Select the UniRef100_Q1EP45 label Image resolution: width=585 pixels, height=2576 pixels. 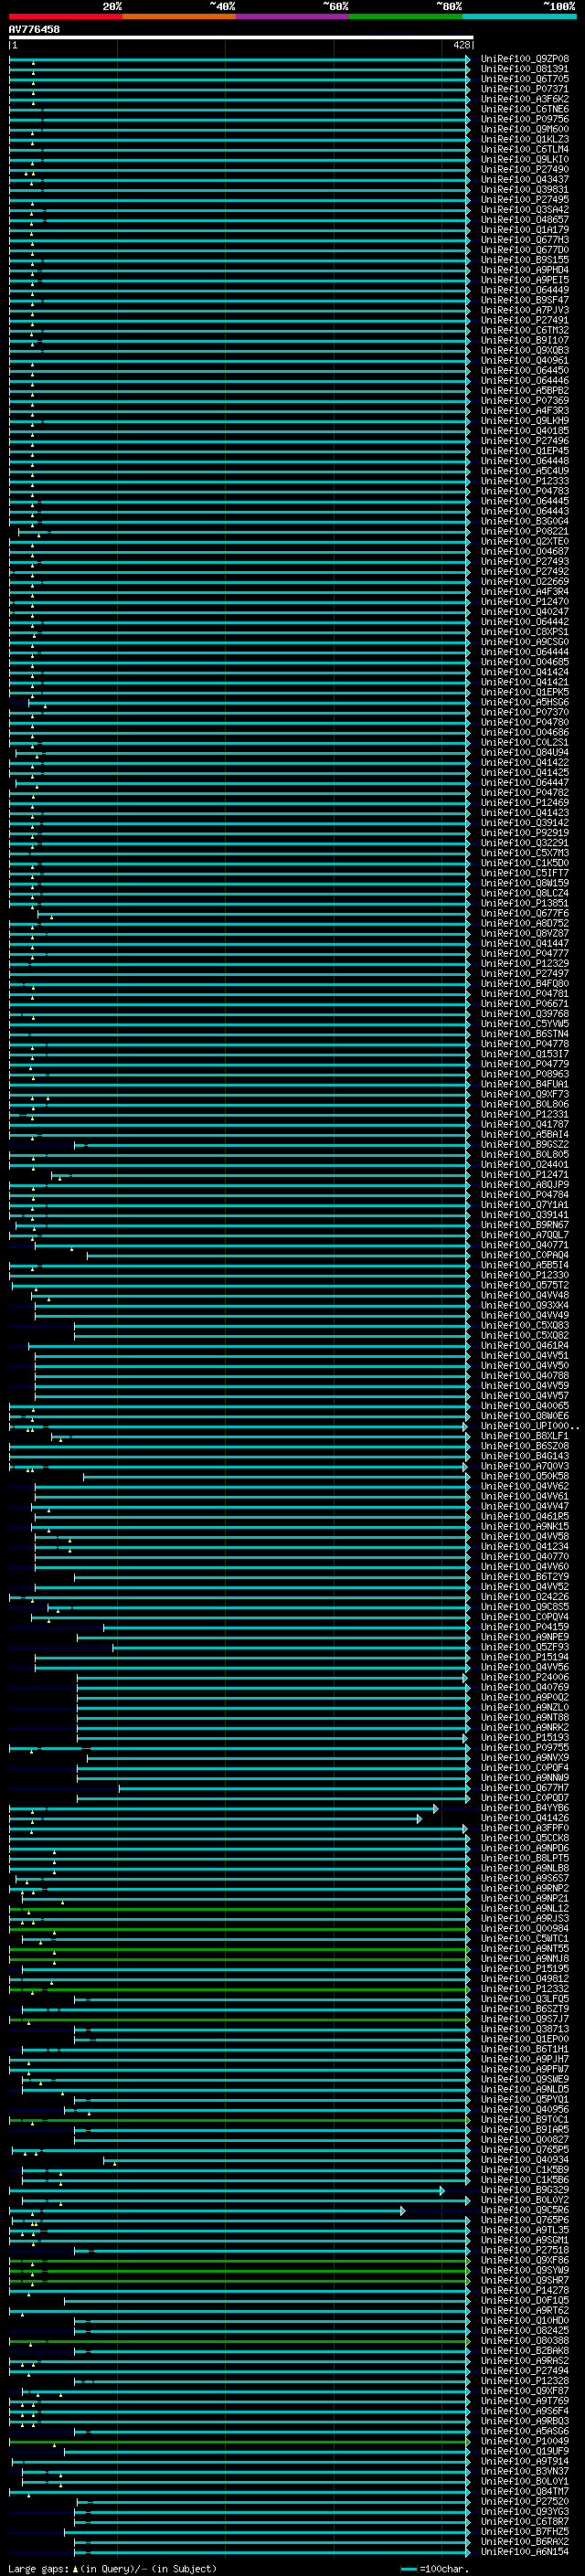[525, 451]
